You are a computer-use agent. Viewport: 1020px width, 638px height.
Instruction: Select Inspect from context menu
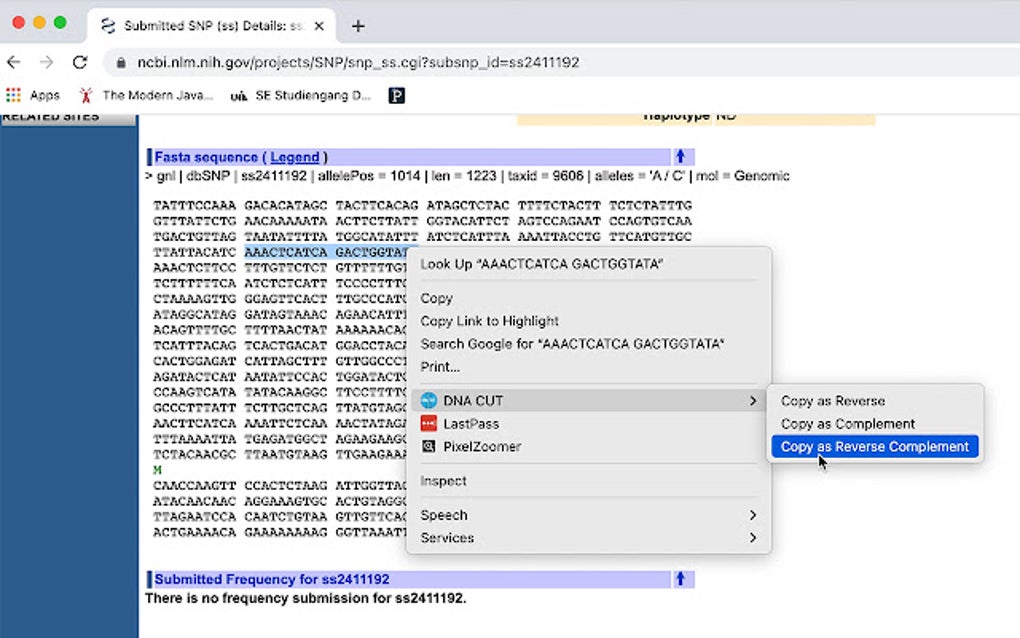coord(443,481)
